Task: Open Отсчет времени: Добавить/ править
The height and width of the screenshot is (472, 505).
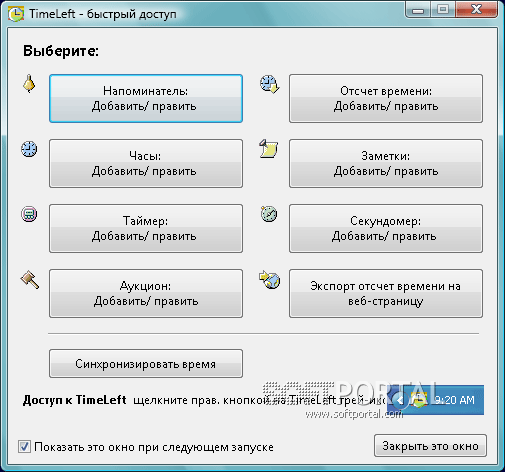Action: click(x=386, y=99)
